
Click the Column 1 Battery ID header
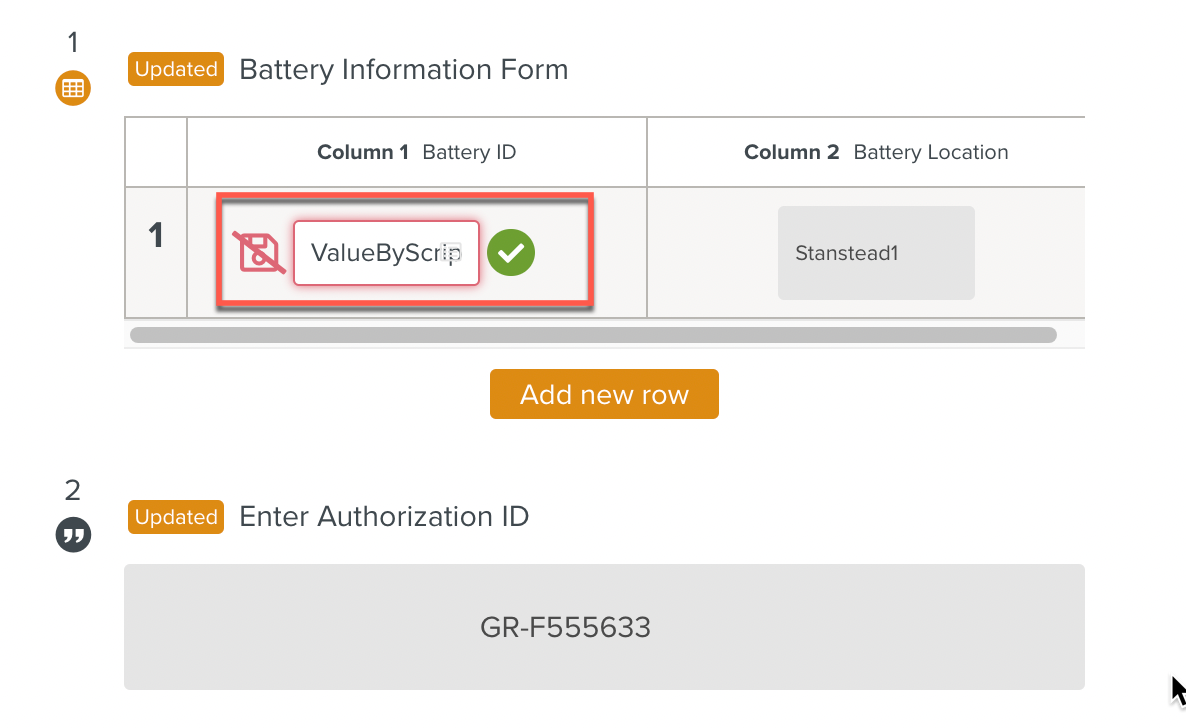click(x=416, y=152)
